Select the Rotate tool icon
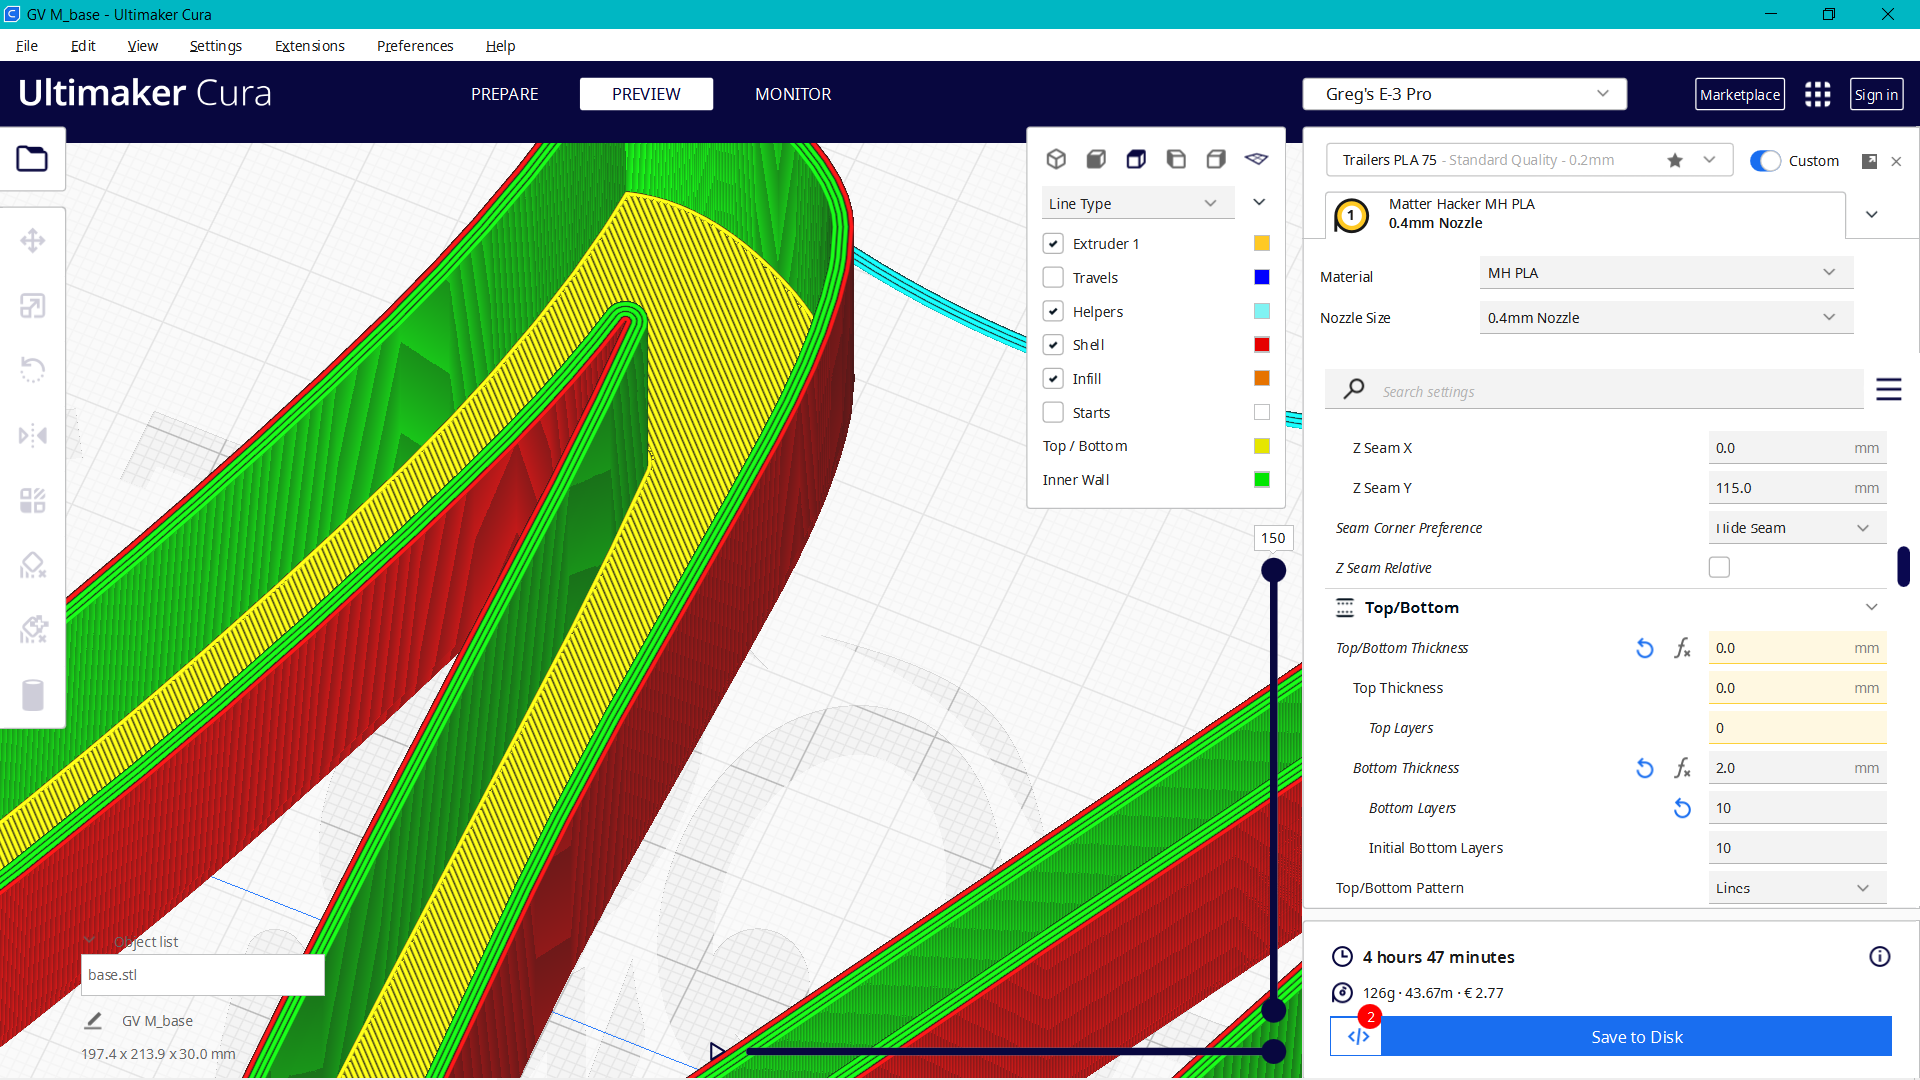Screen dimensions: 1920x1080 pyautogui.click(x=32, y=370)
